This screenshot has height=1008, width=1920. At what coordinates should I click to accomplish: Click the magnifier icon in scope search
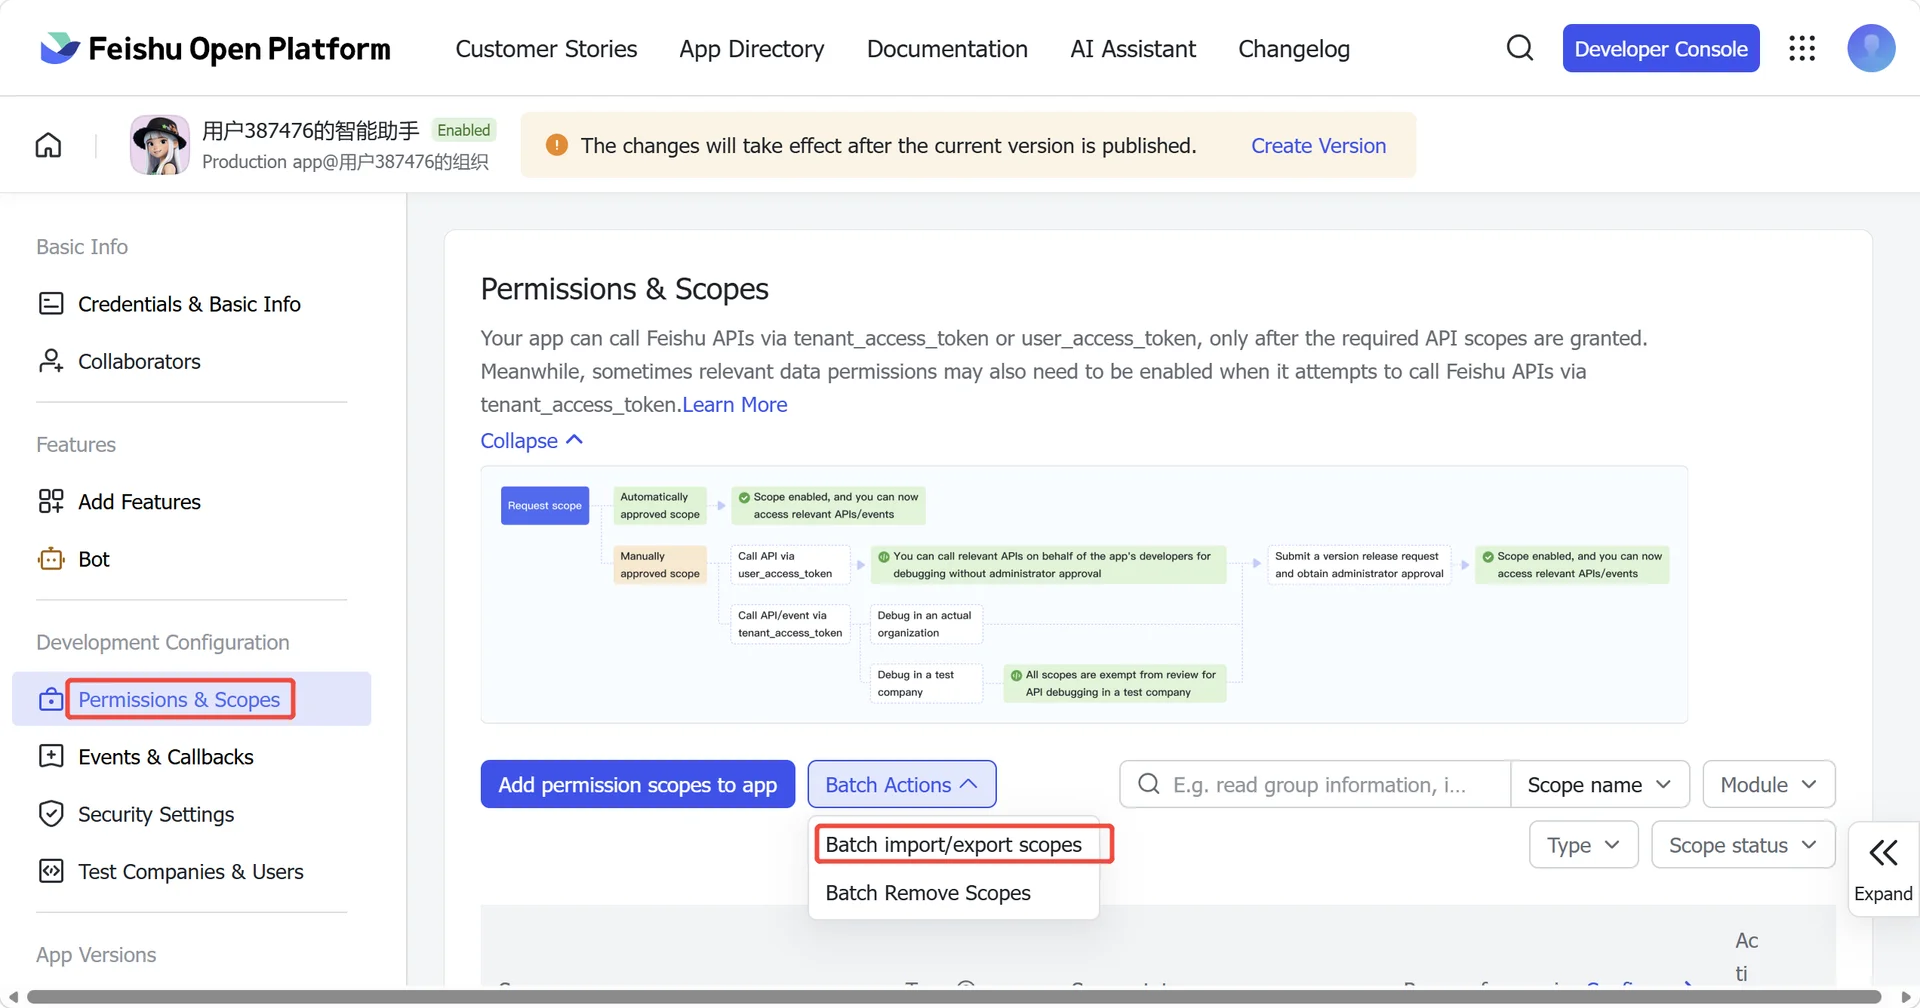pos(1149,784)
